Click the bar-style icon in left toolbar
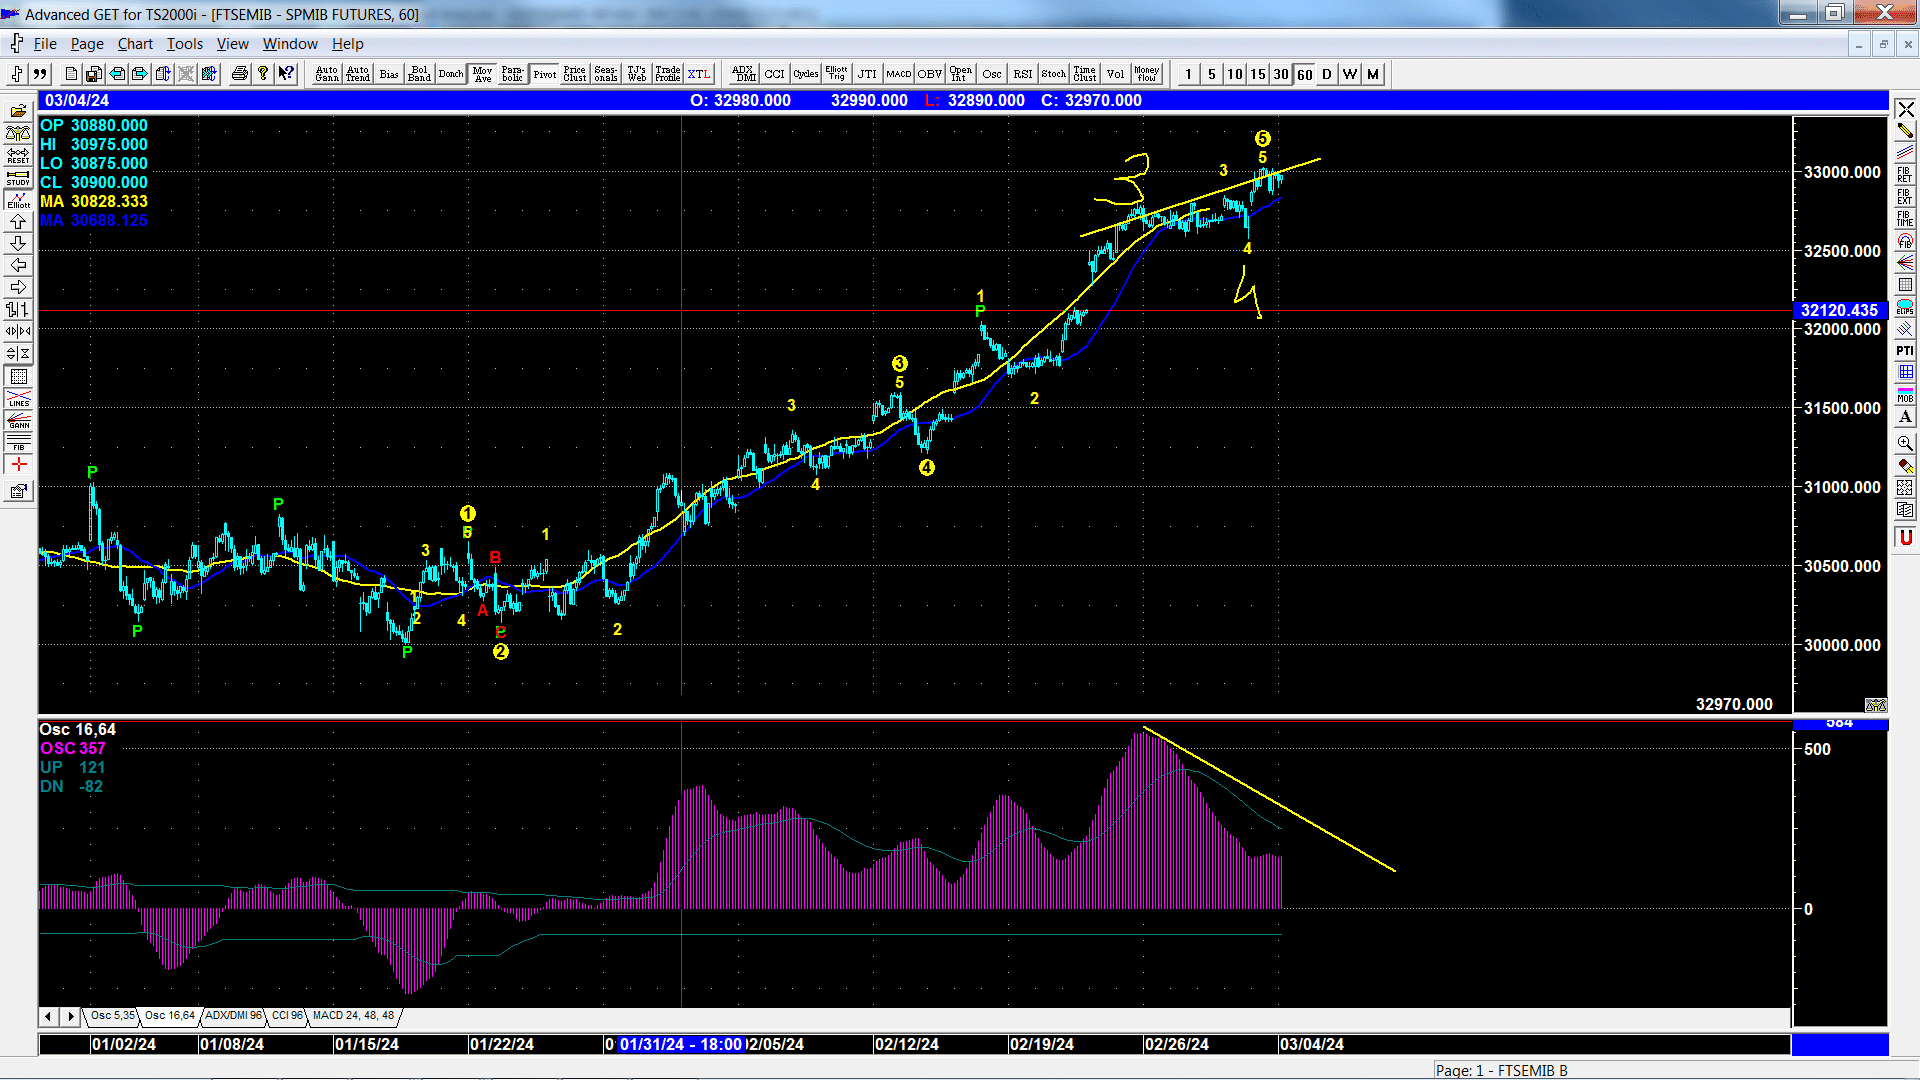This screenshot has height=1080, width=1920. pos(18,309)
